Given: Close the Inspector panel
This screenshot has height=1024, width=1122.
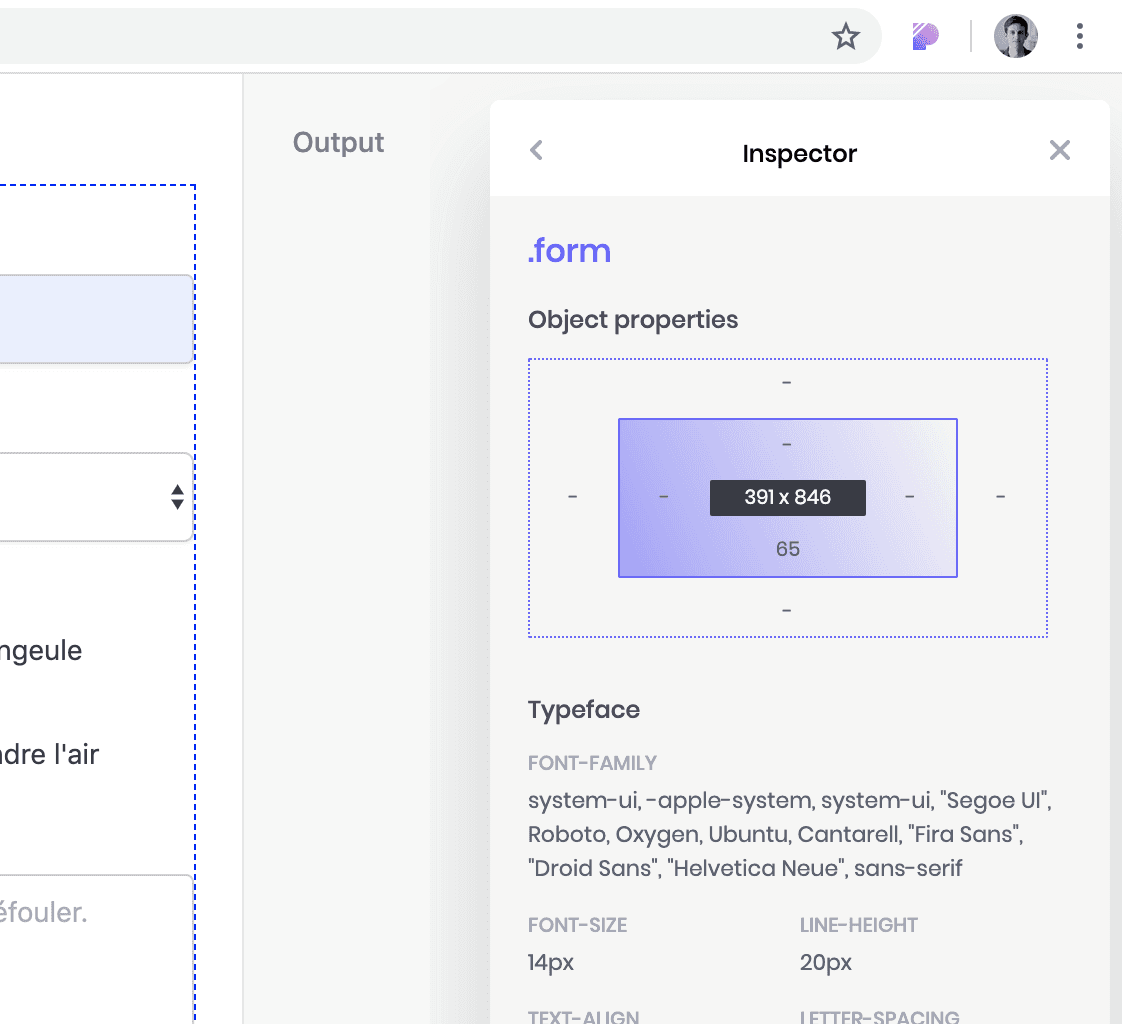Looking at the screenshot, I should [x=1059, y=150].
